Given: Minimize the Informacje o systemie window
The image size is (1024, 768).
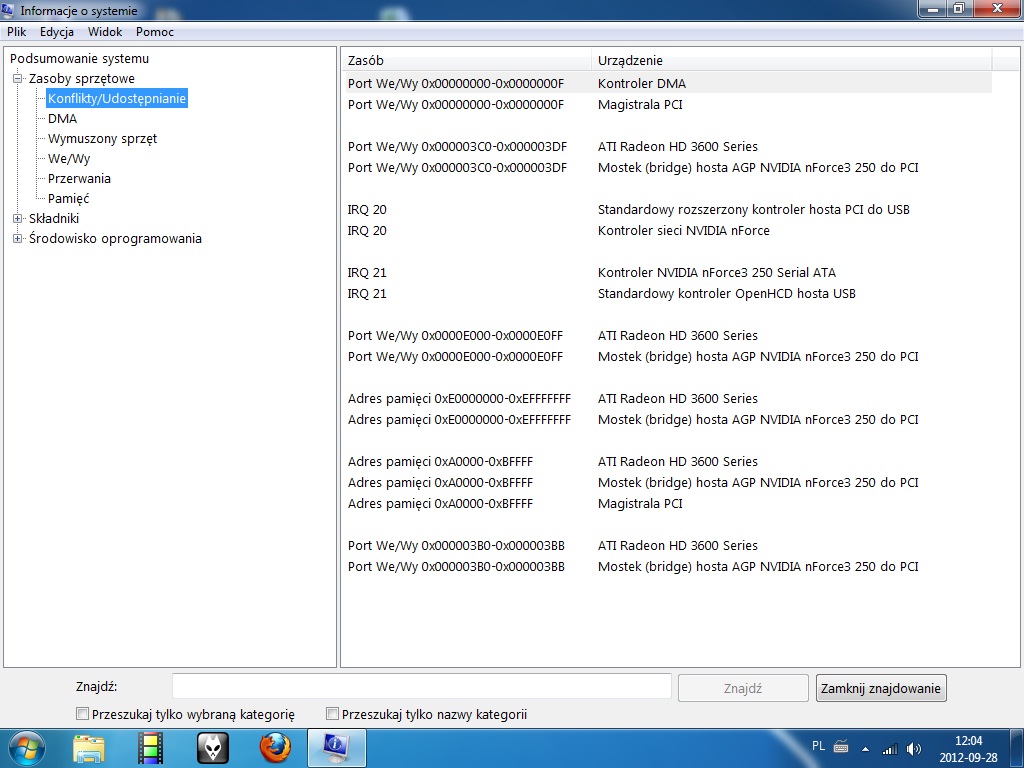Looking at the screenshot, I should (x=933, y=8).
